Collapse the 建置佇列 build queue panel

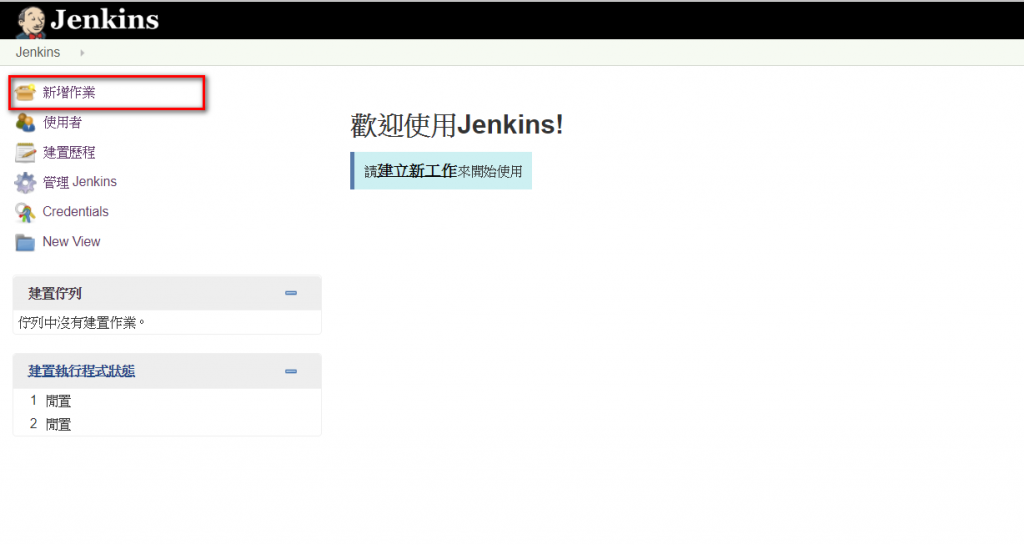(x=291, y=293)
